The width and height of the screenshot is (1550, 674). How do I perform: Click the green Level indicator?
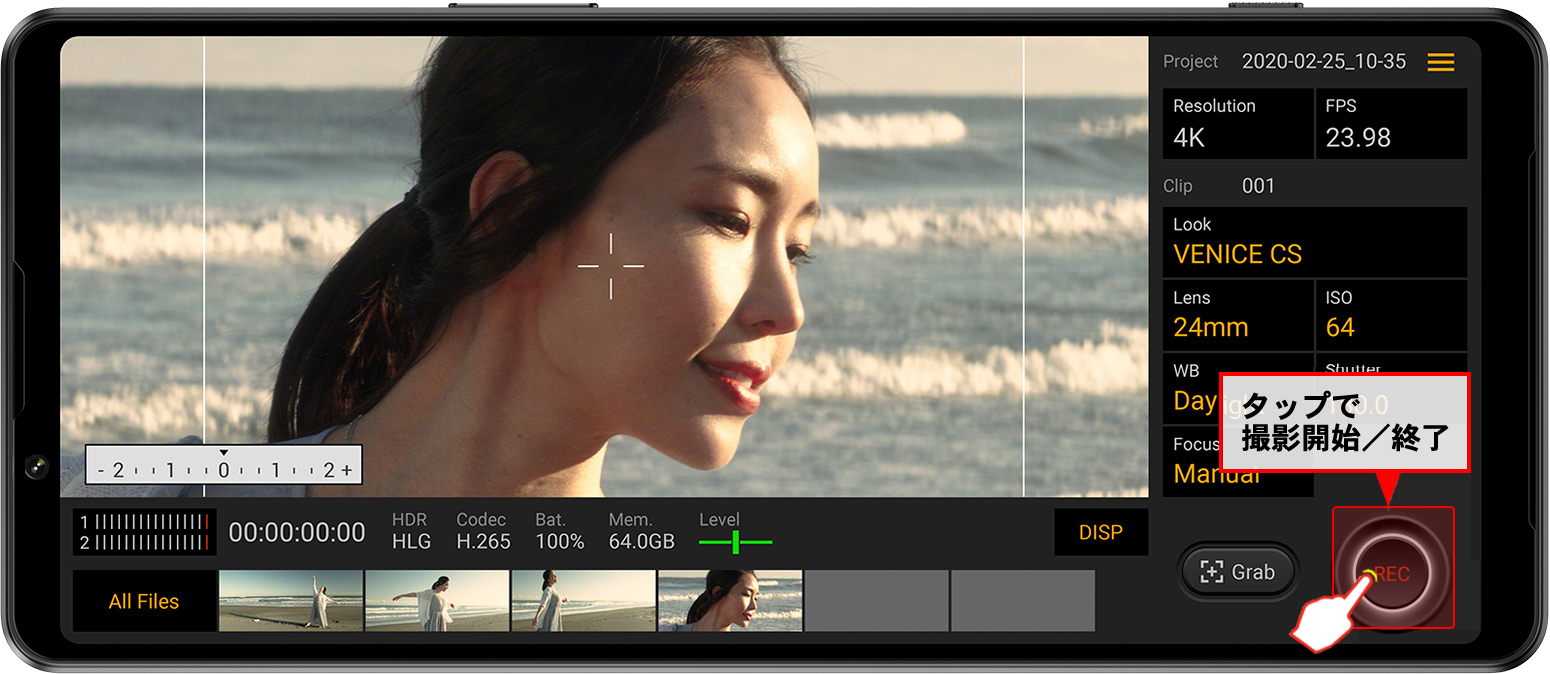735,541
